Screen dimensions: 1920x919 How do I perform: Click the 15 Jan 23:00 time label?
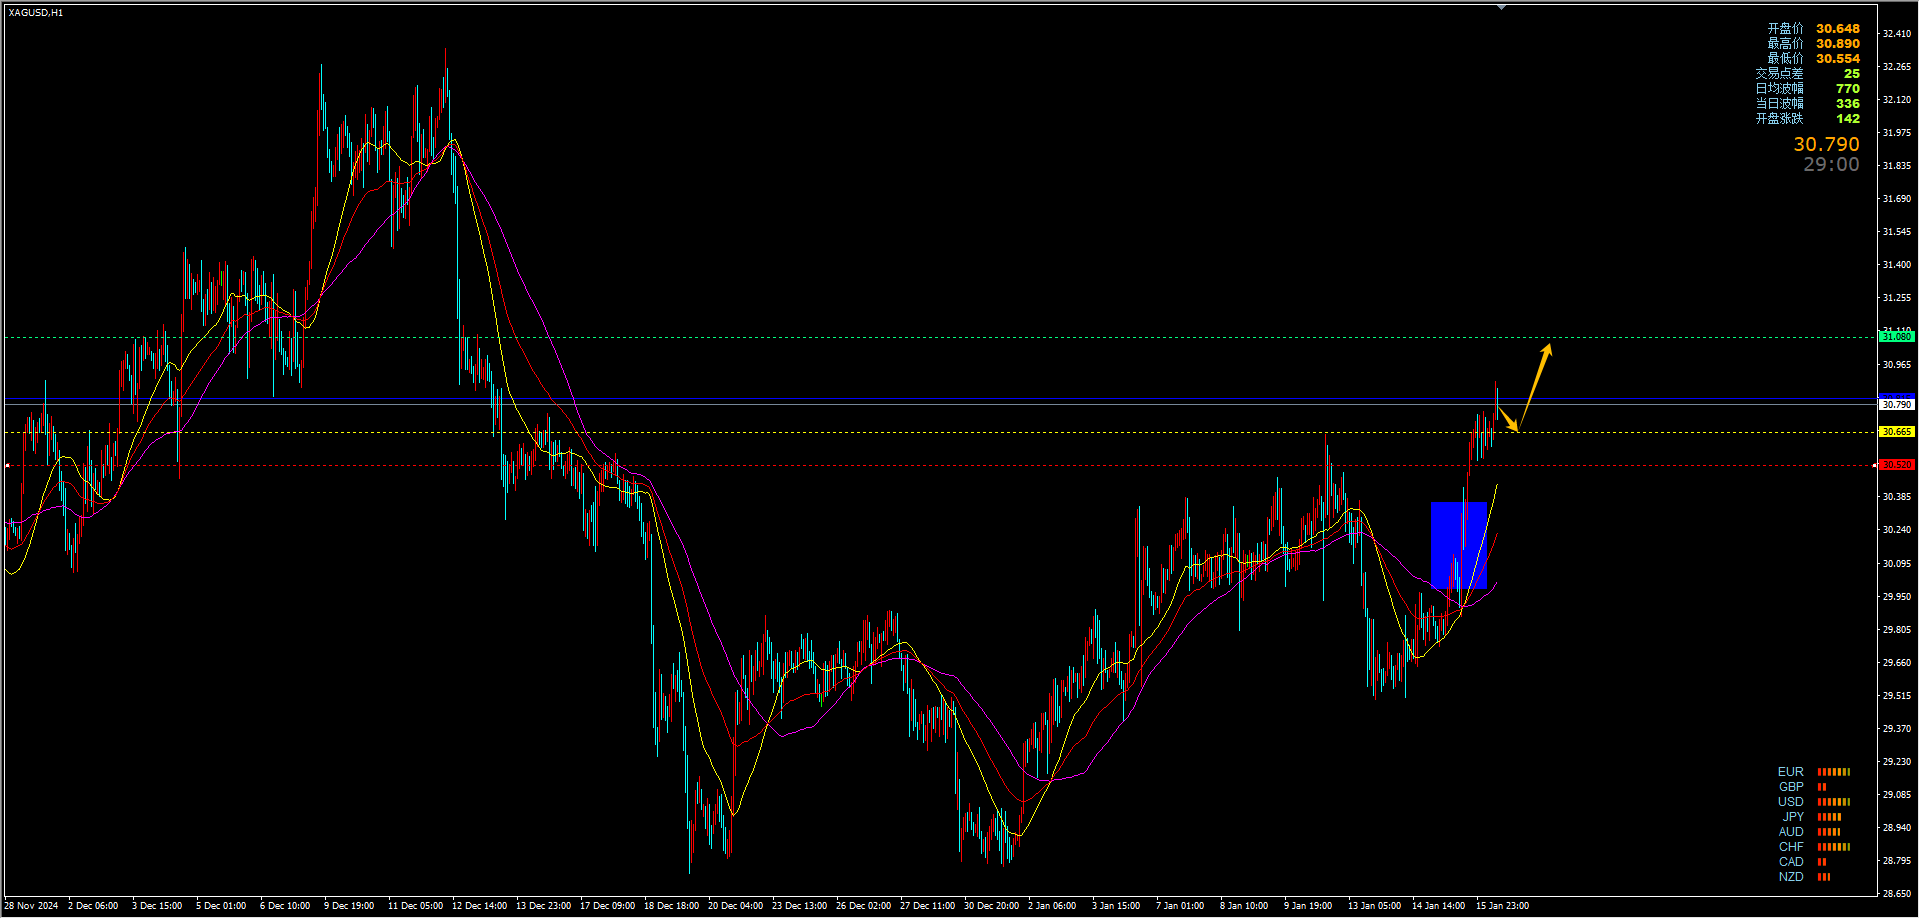coord(1502,906)
